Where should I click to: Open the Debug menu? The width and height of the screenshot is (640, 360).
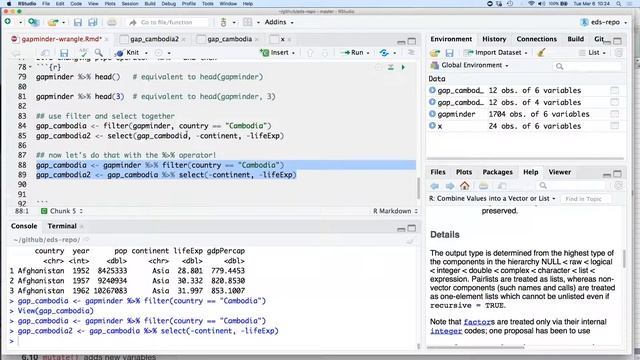[169, 4]
